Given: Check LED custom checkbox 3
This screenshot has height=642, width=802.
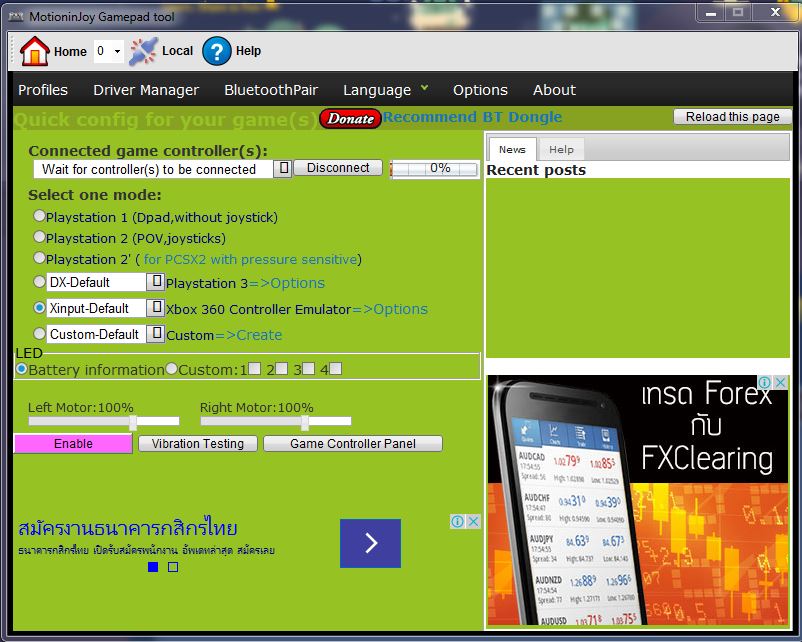Looking at the screenshot, I should coord(308,368).
